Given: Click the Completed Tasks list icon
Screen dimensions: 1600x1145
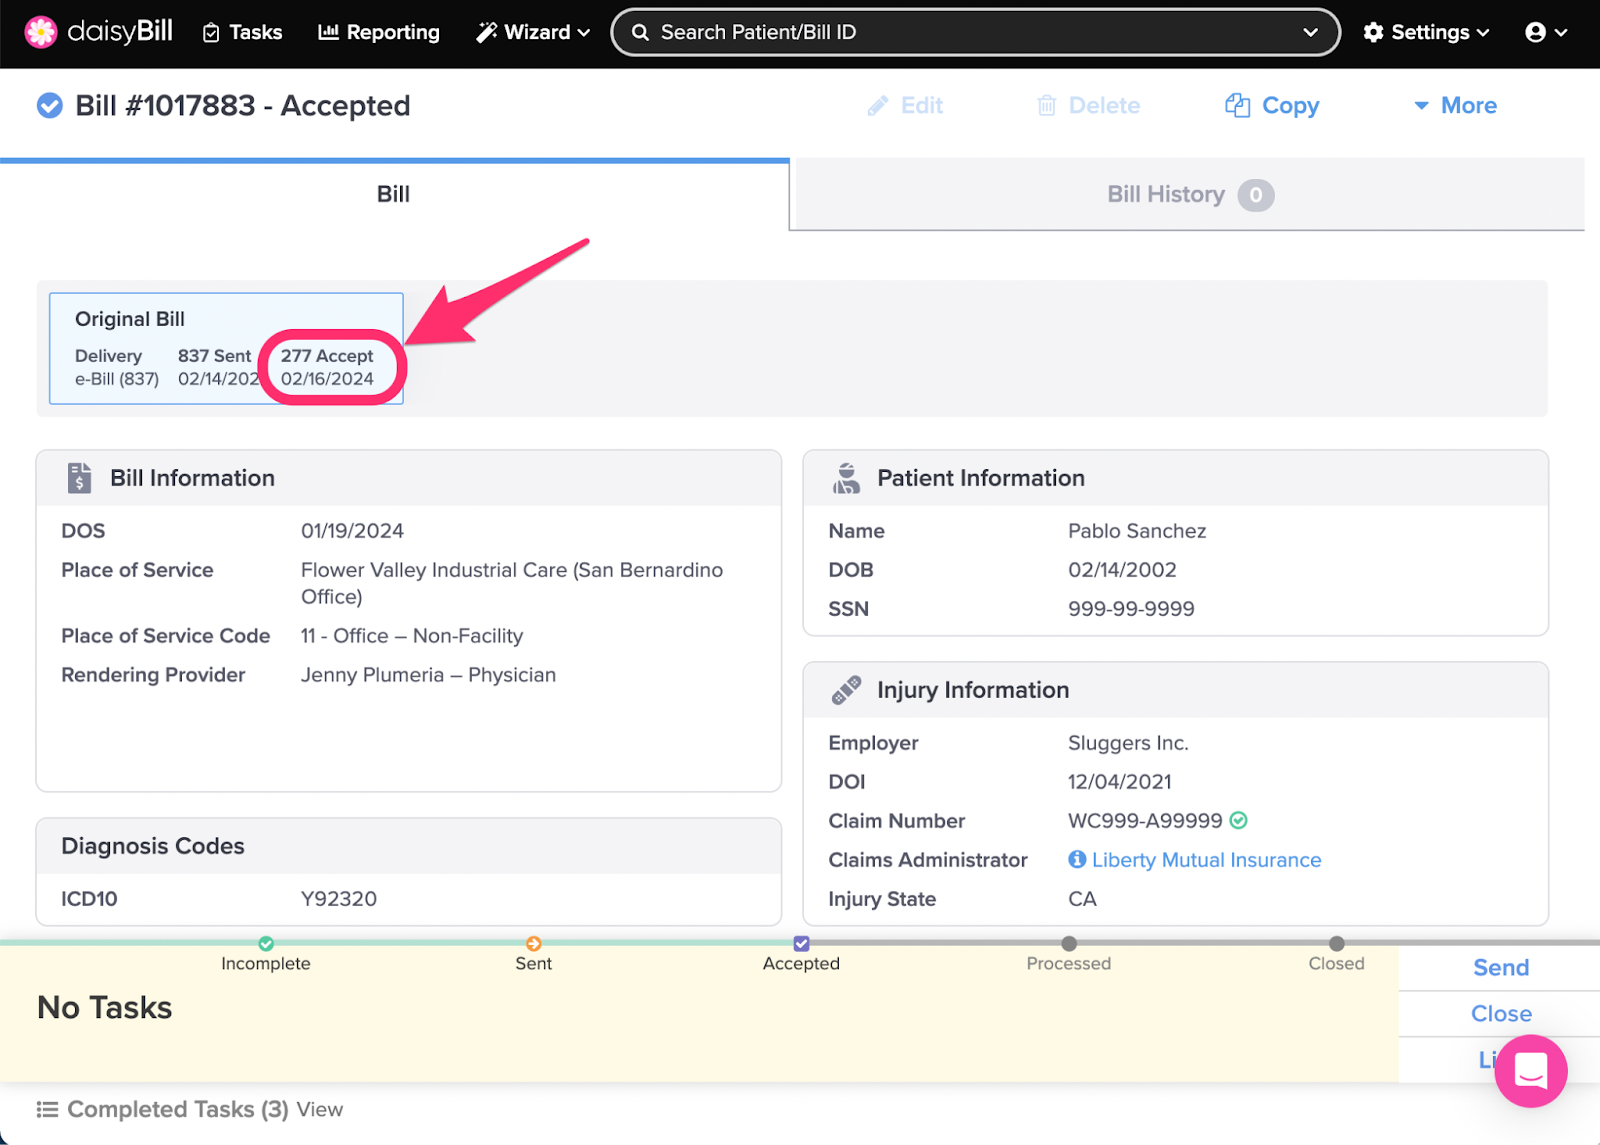Looking at the screenshot, I should pos(47,1109).
